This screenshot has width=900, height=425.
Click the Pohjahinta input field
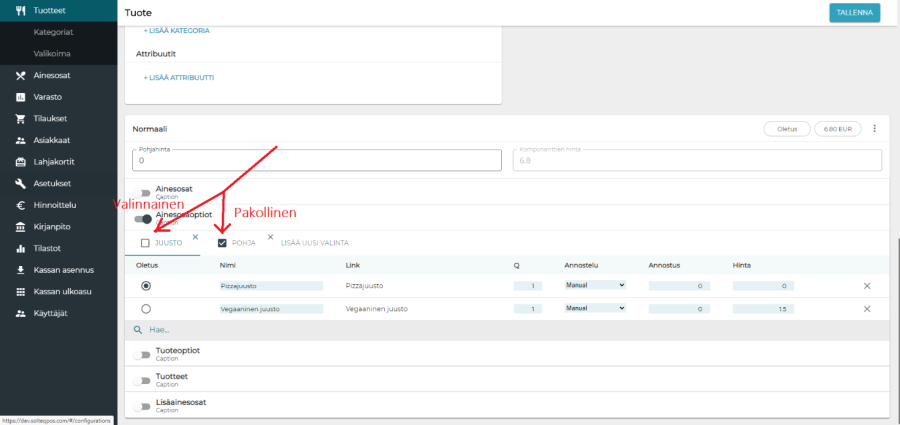point(316,160)
